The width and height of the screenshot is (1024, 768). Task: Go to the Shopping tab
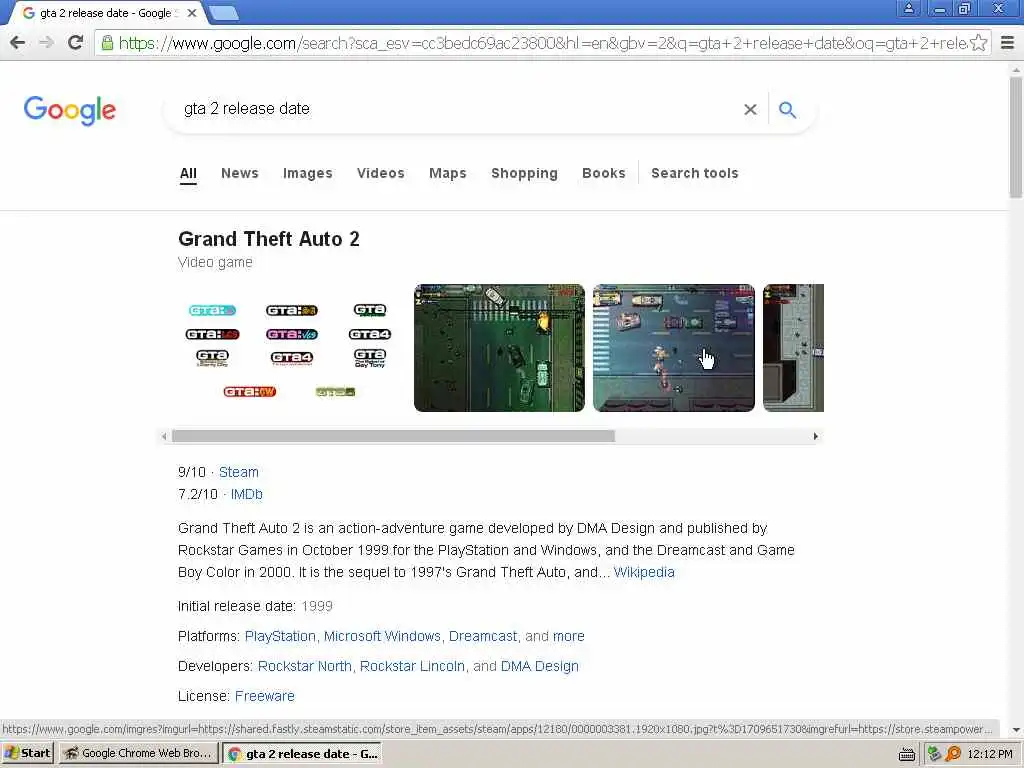pos(524,174)
